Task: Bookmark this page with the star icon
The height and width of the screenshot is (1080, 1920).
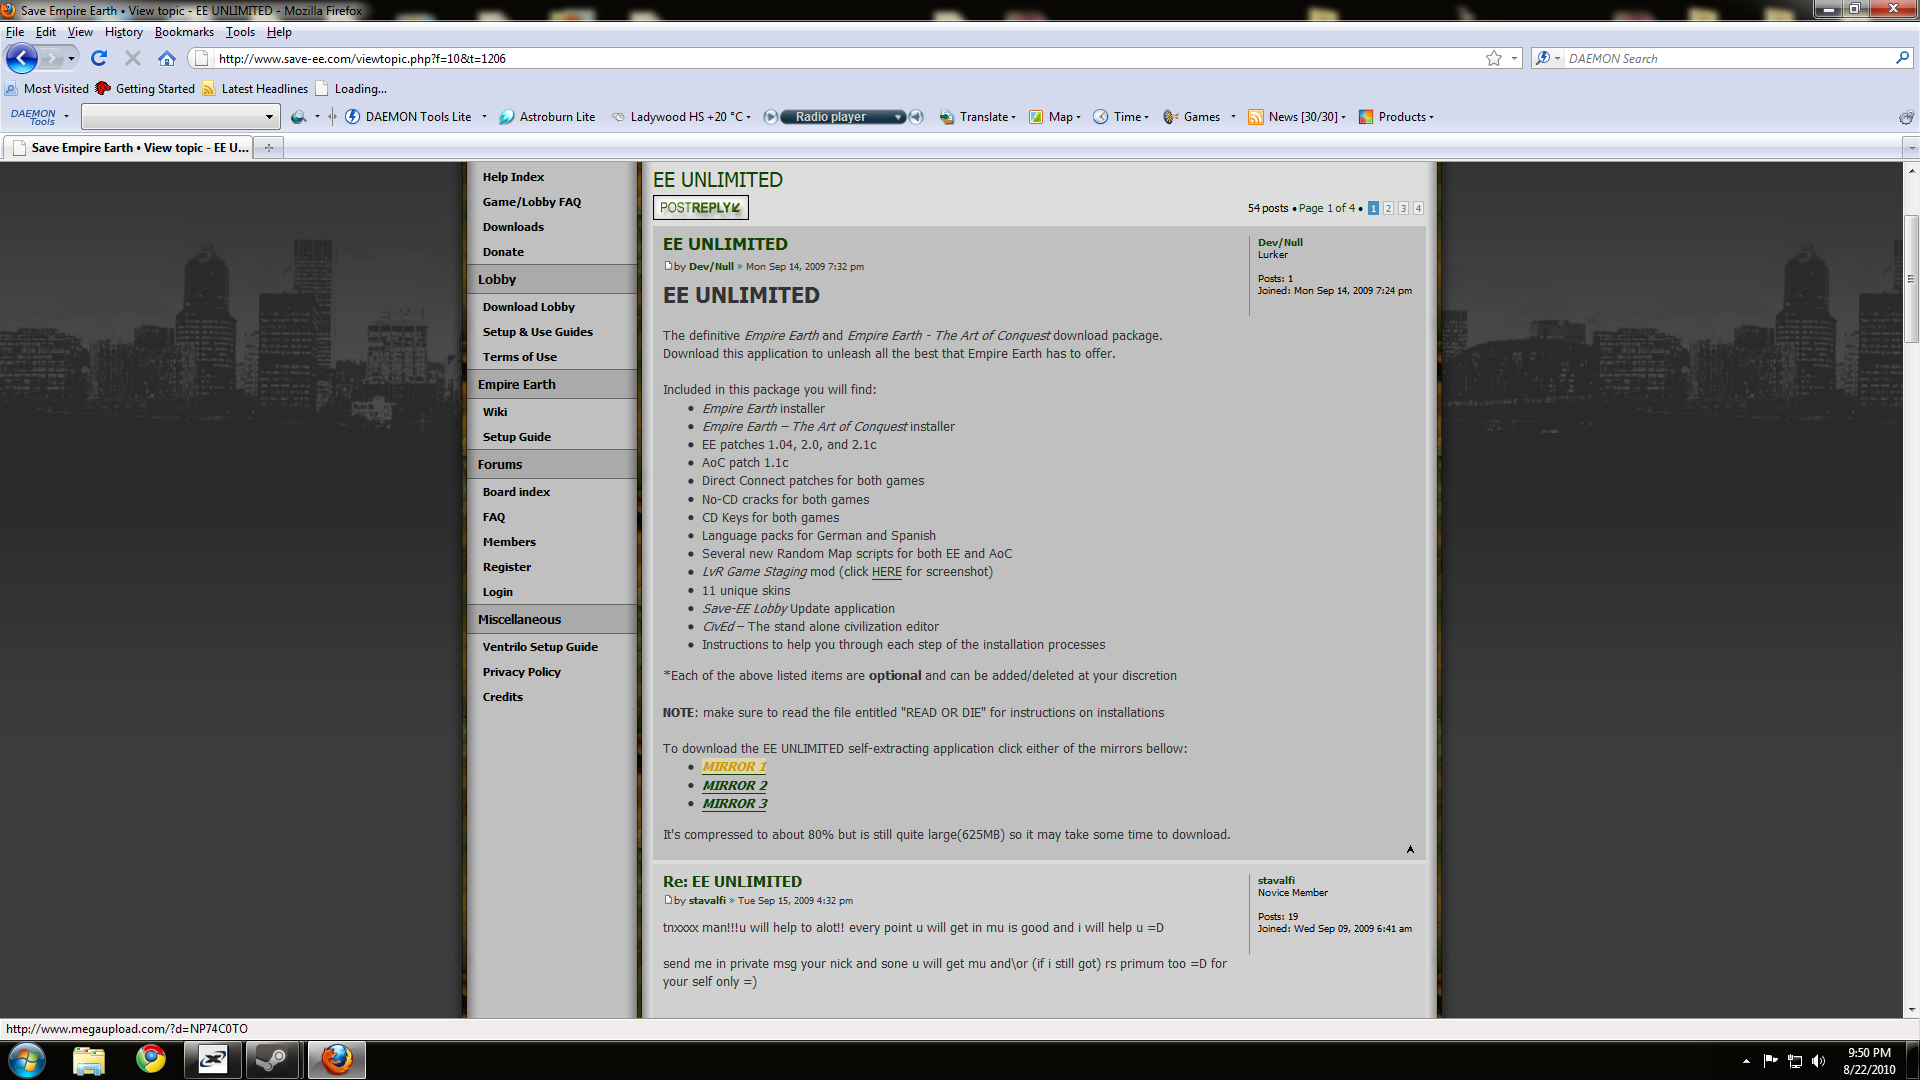Action: (x=1493, y=58)
